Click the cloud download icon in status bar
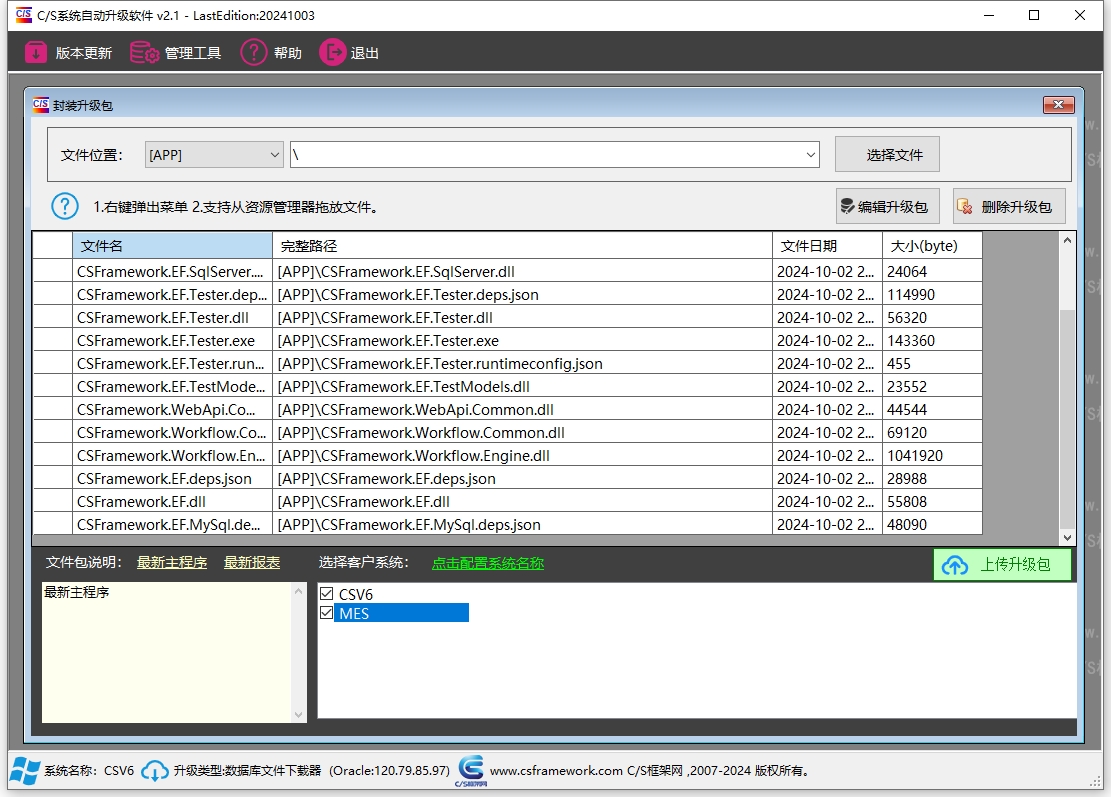 155,771
